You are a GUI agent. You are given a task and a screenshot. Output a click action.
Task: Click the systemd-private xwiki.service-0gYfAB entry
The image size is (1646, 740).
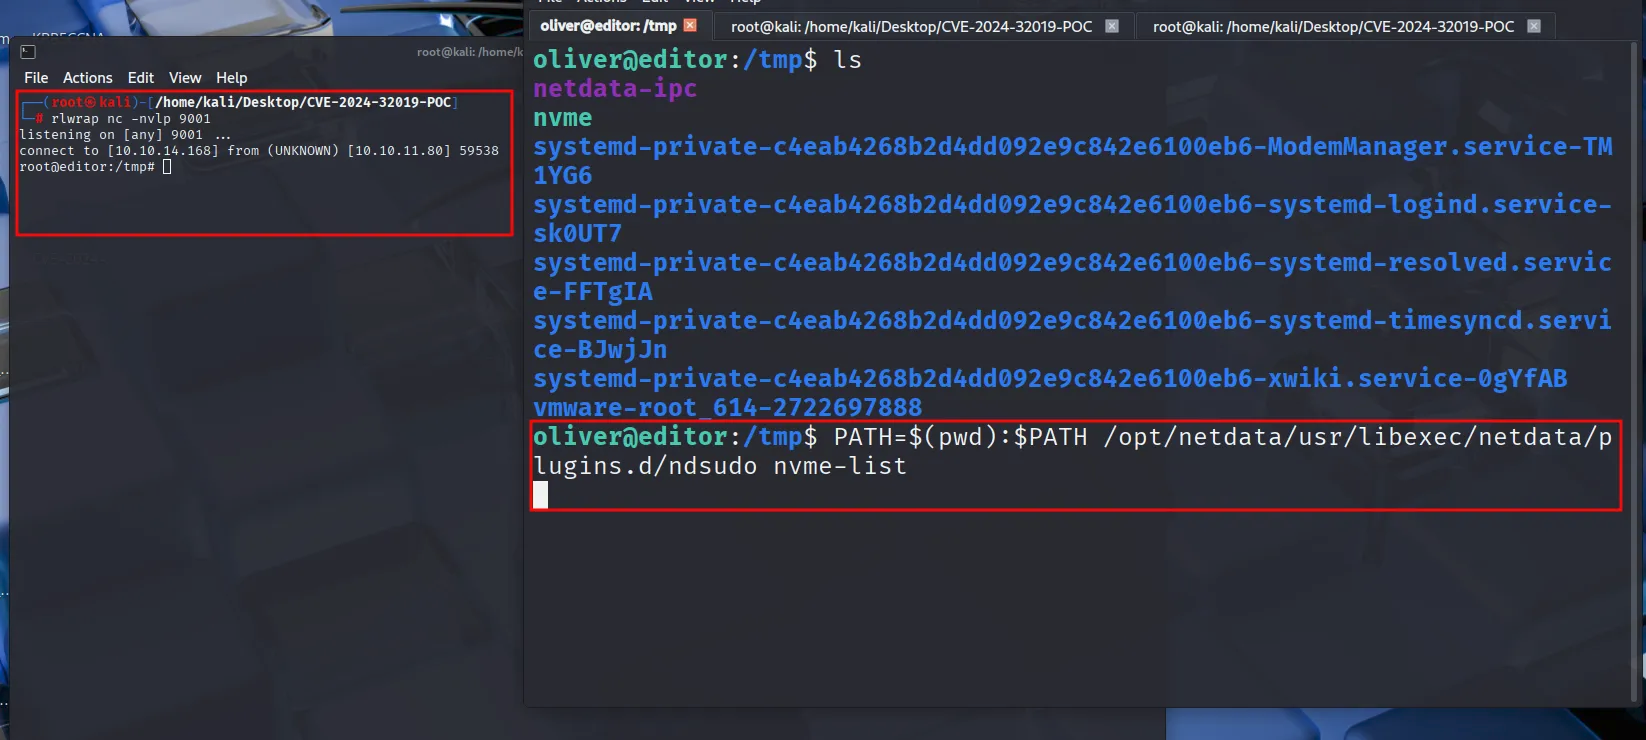pyautogui.click(x=1050, y=378)
